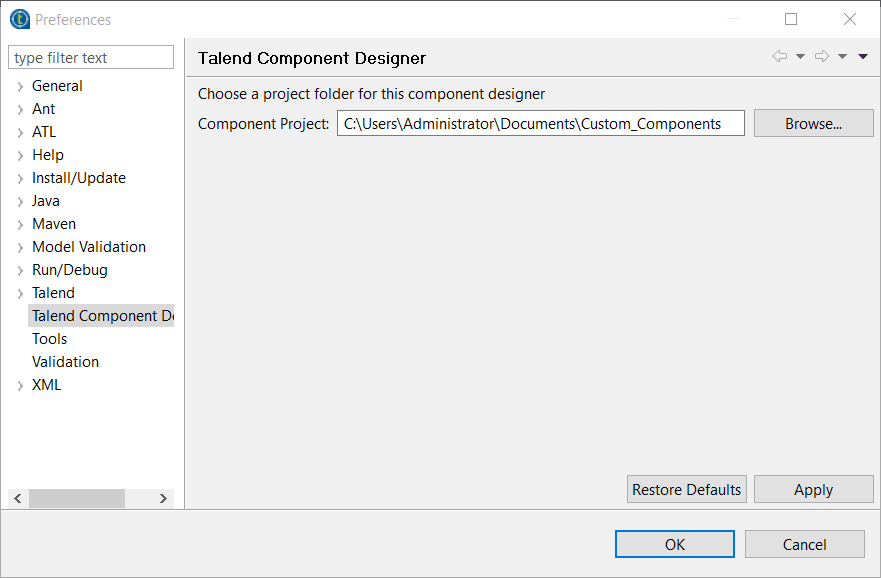Select the Validation preference page
This screenshot has height=578, width=881.
[x=65, y=362]
